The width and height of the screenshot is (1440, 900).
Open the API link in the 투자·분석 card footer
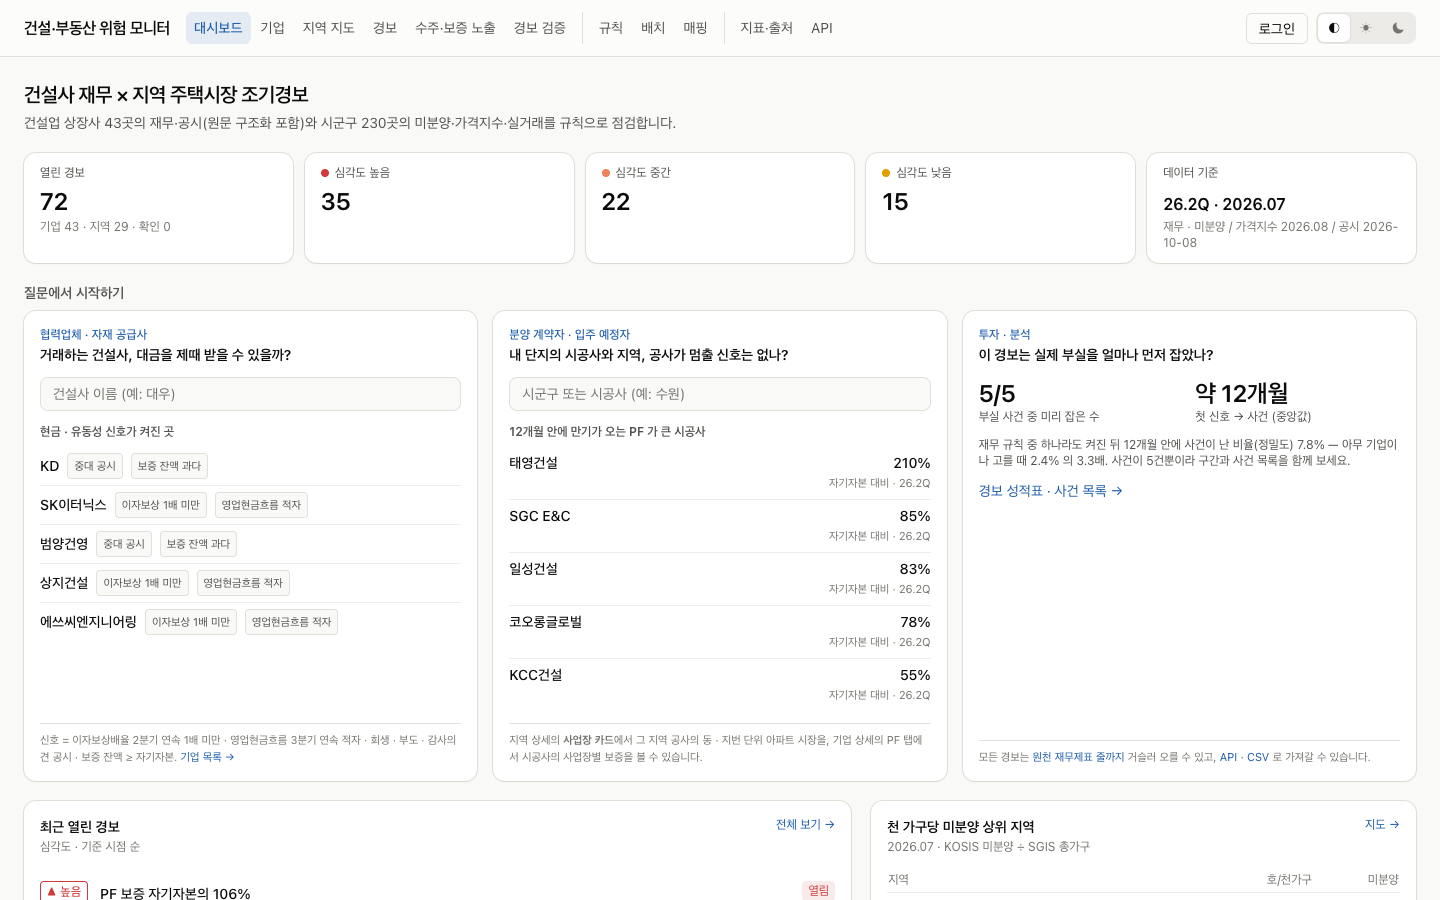(x=1228, y=757)
